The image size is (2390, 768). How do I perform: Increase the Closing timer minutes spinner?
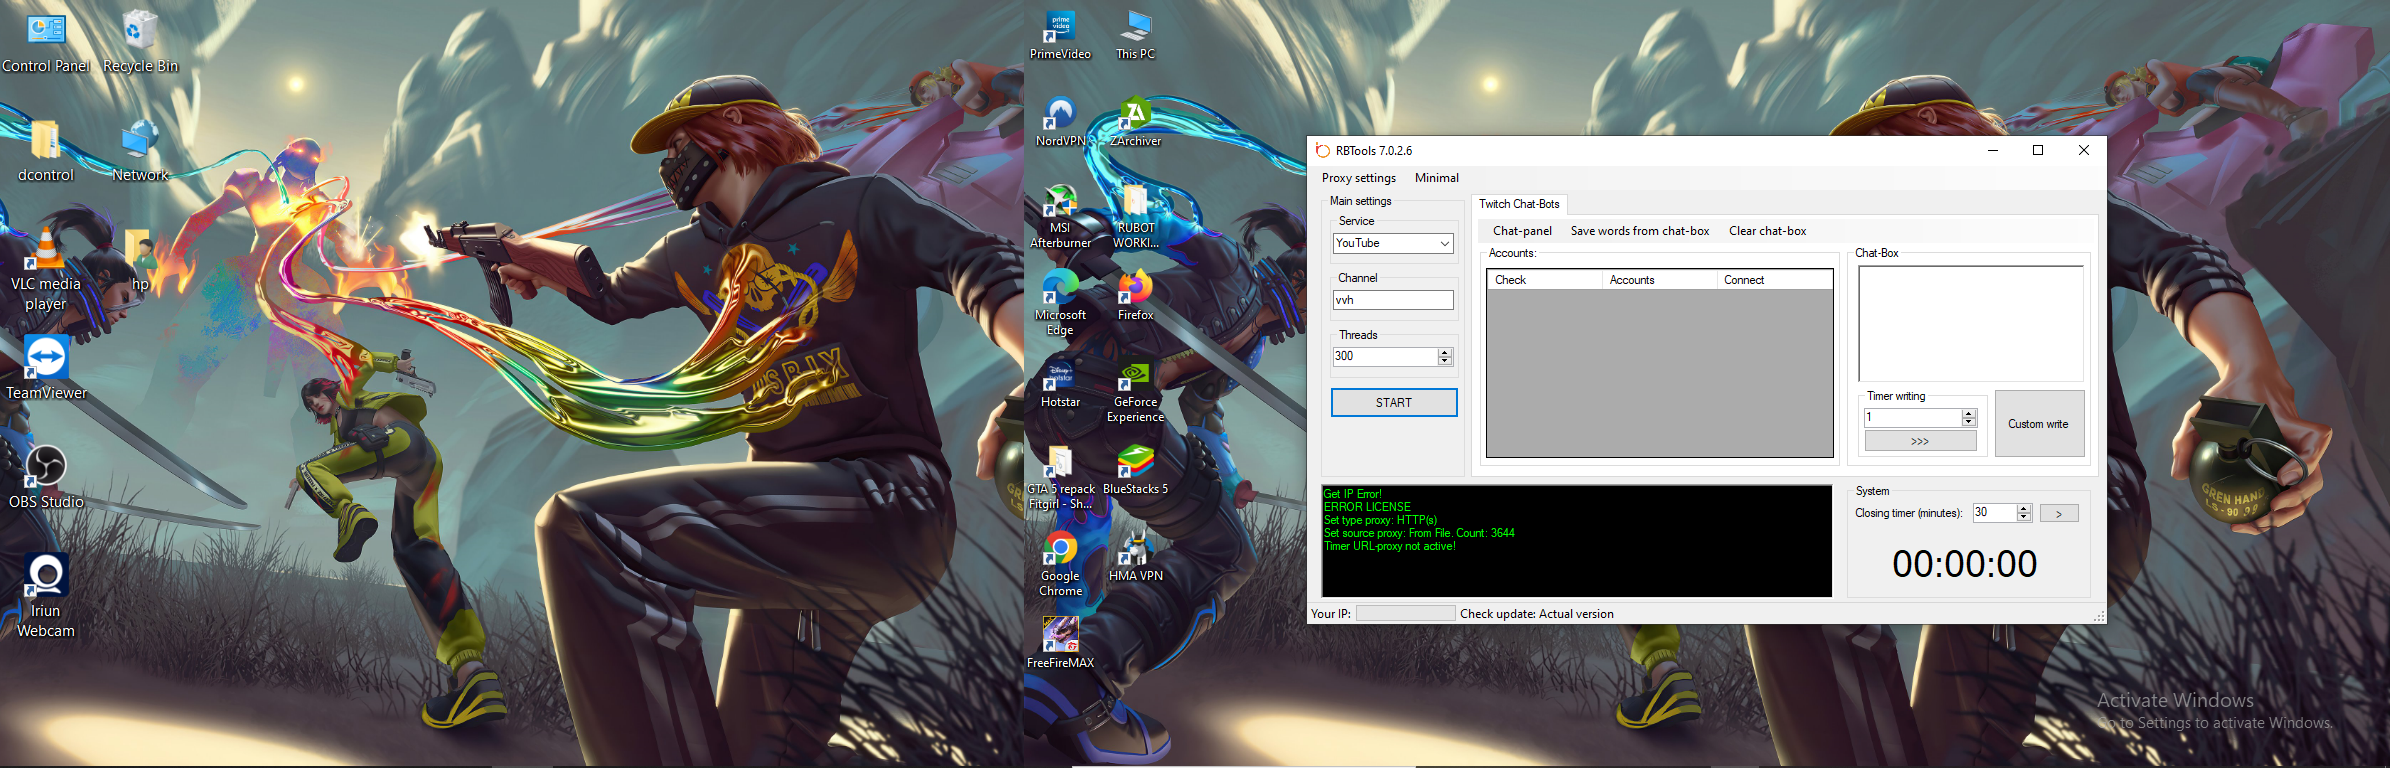[x=2024, y=509]
